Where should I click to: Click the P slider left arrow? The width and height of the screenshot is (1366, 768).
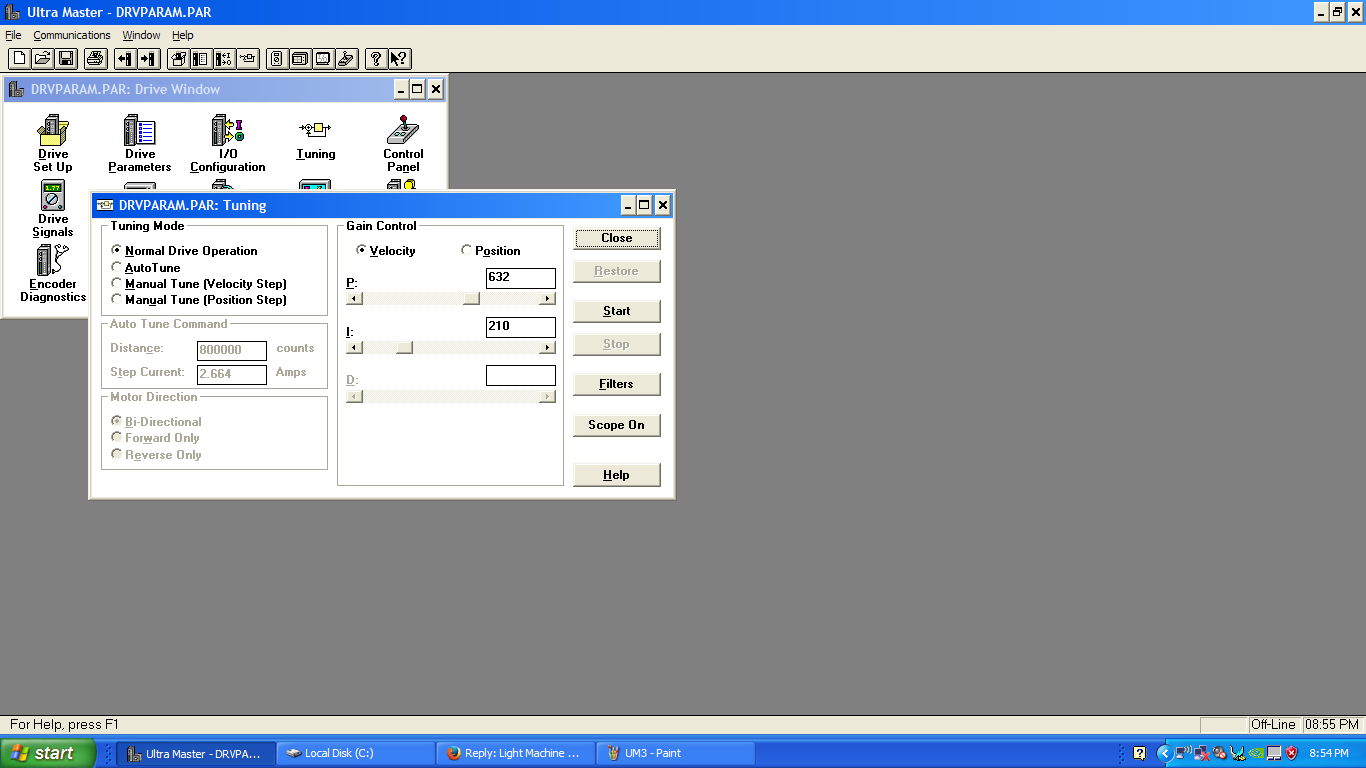click(354, 298)
